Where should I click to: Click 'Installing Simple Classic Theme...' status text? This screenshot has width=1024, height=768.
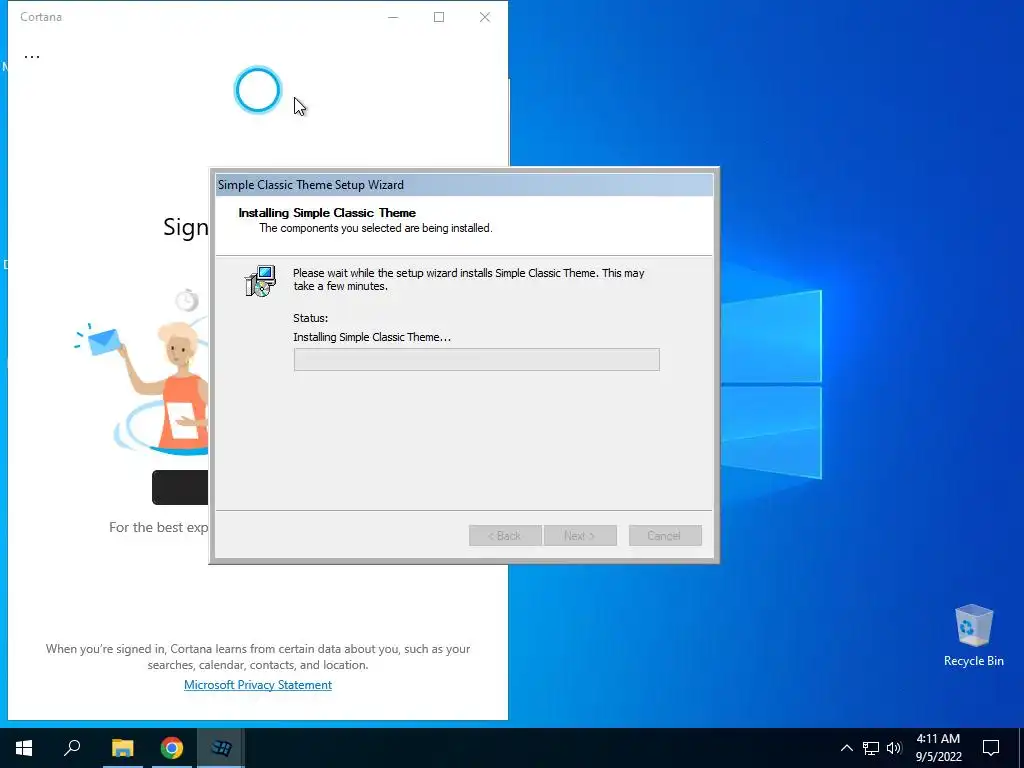[372, 337]
